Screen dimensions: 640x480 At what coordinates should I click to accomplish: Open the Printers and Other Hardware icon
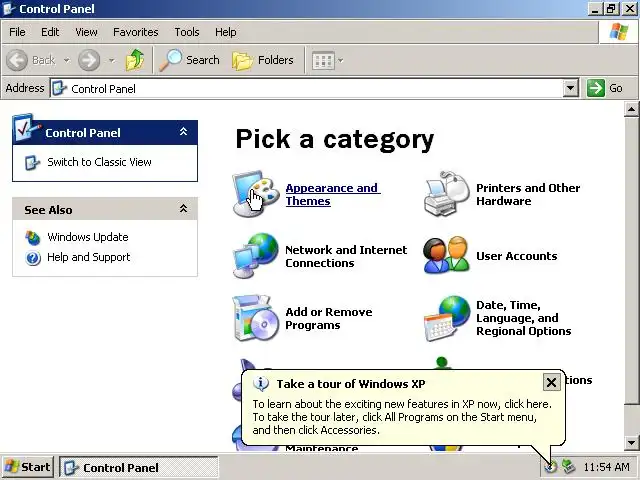(447, 193)
